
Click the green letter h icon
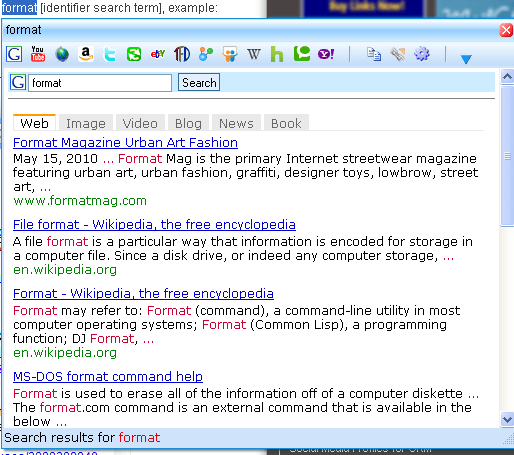point(277,54)
